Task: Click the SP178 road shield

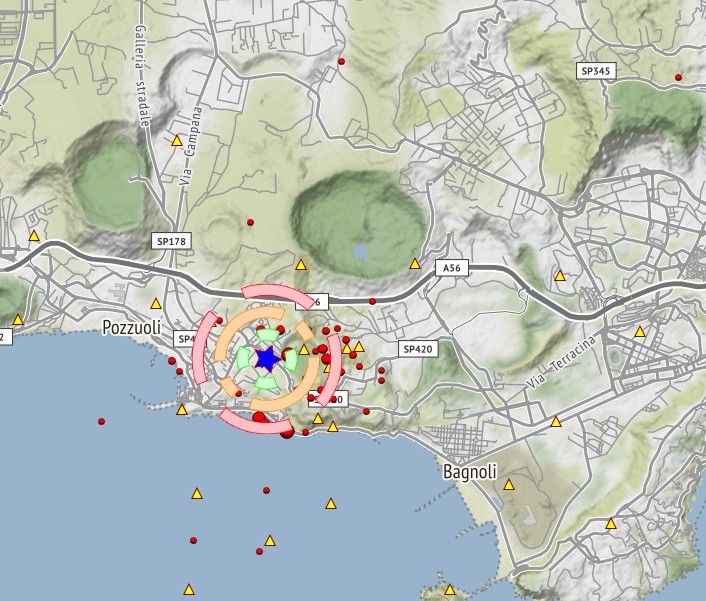Action: pyautogui.click(x=171, y=241)
